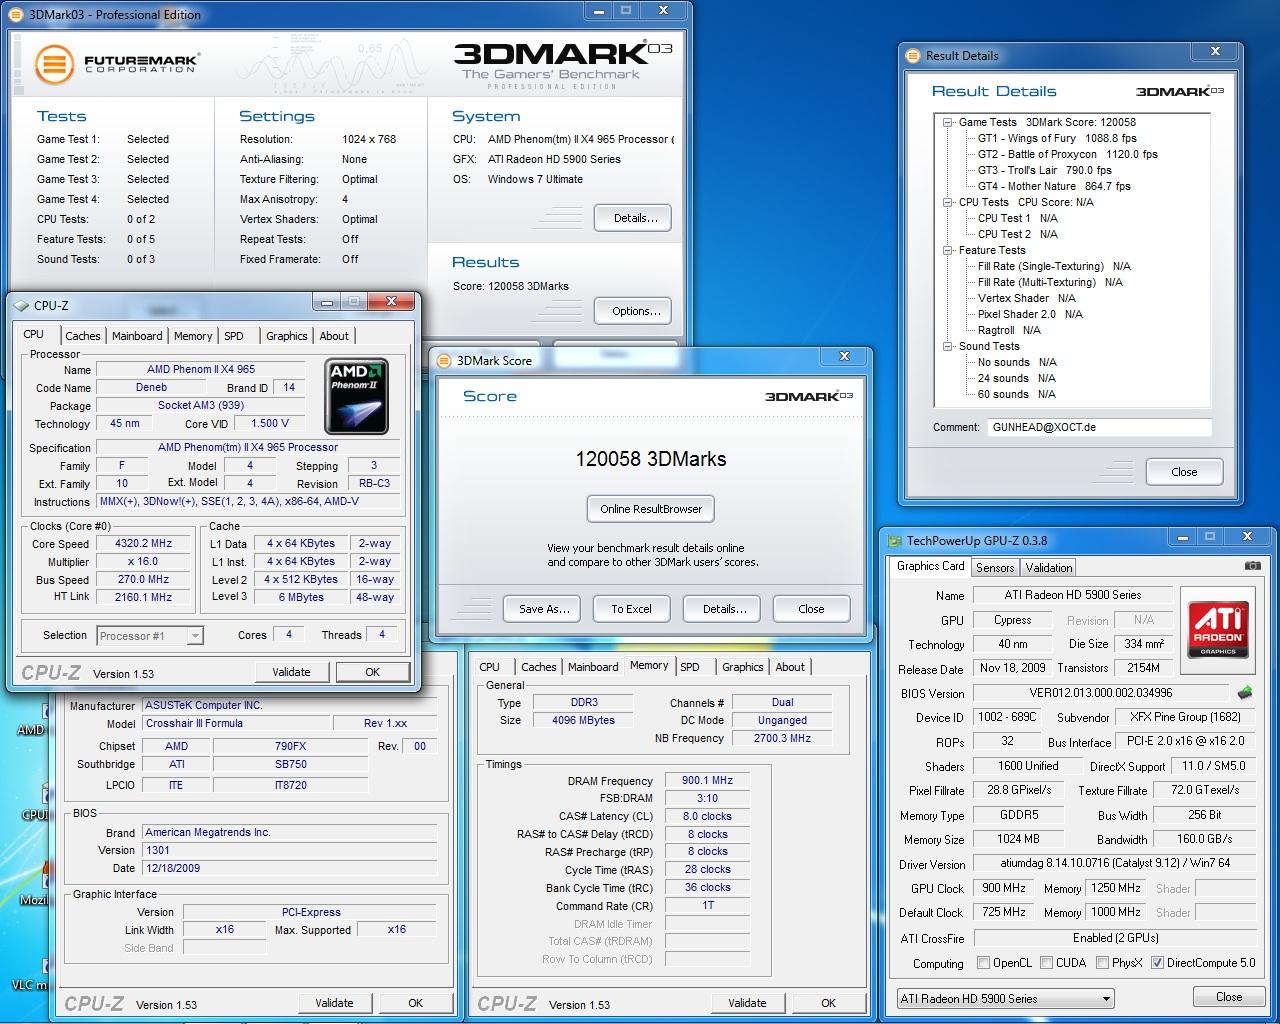Close the 3DMark Score dialog with Close button
Screen dimensions: 1280x1024
(x=811, y=609)
